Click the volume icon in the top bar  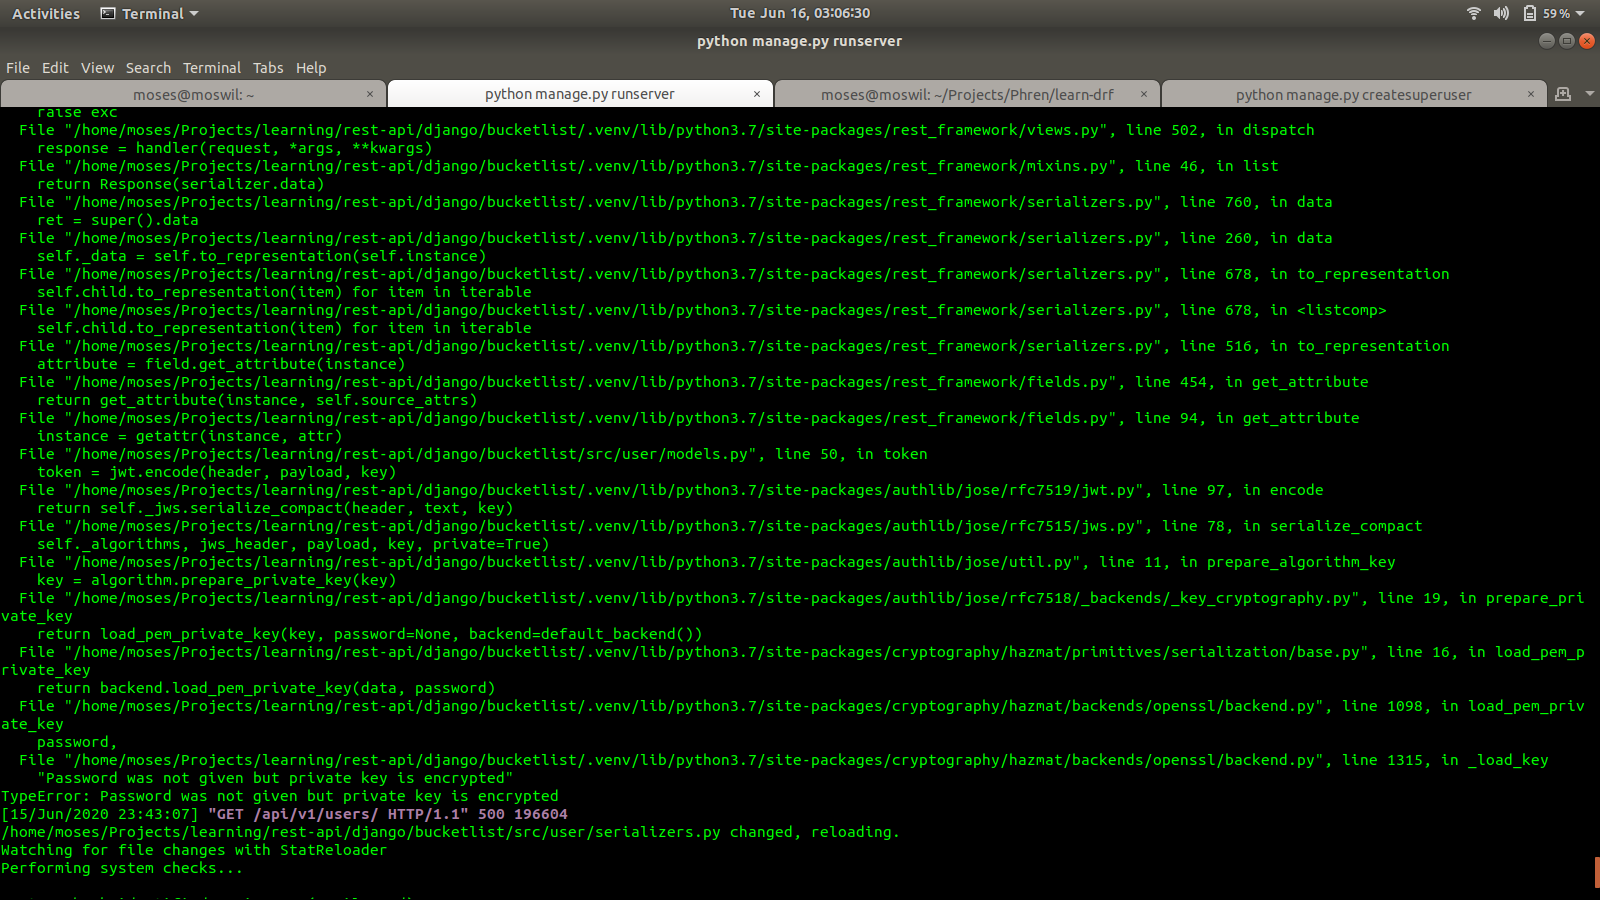click(x=1500, y=13)
